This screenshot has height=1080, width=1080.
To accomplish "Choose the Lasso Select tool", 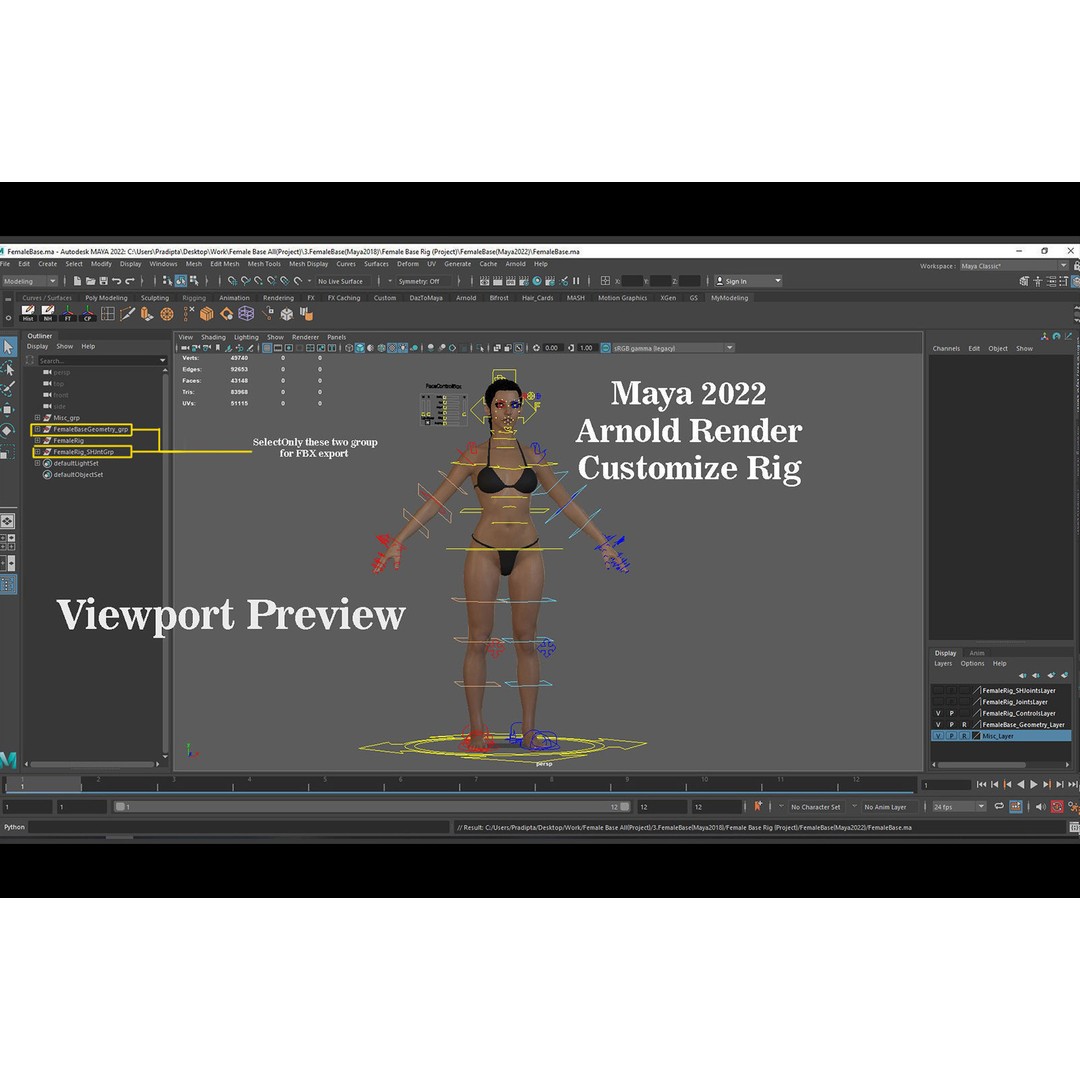I will 8,368.
